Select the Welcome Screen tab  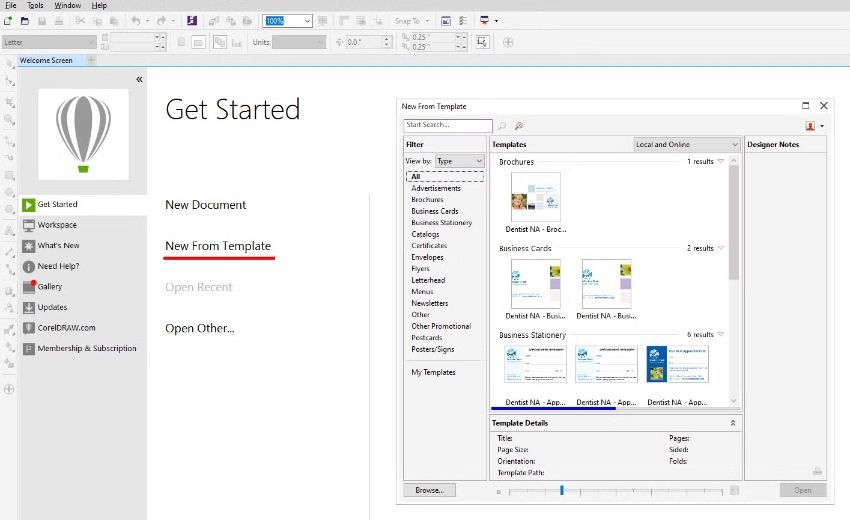pos(46,60)
